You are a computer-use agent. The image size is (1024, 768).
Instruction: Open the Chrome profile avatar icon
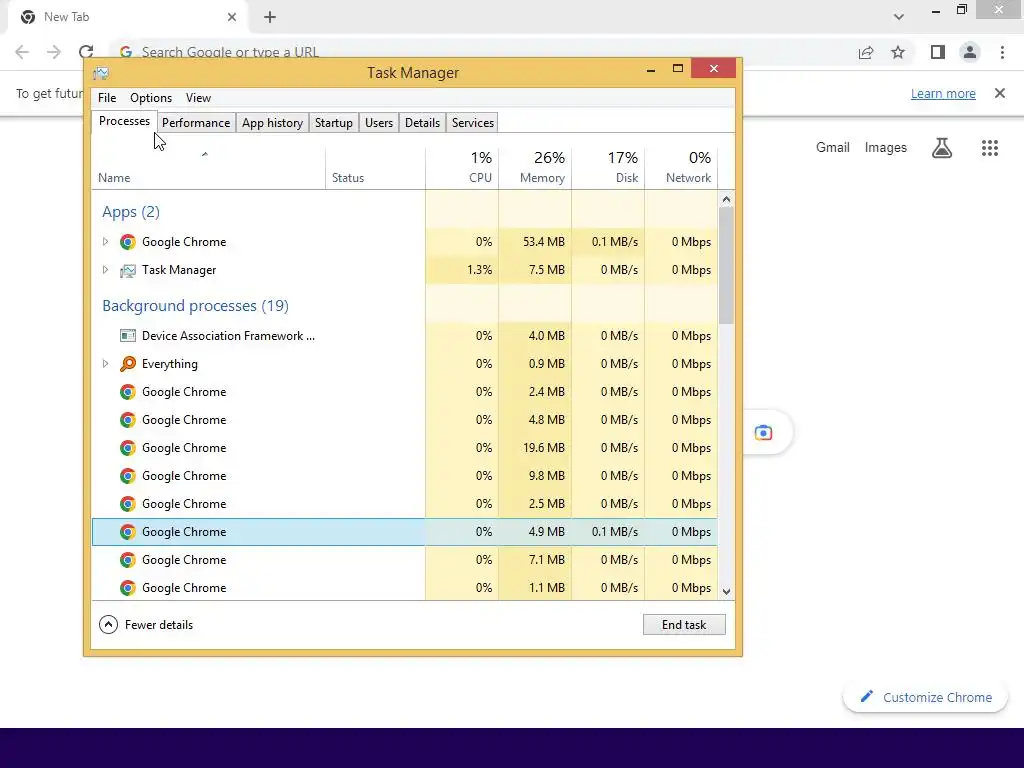pos(970,52)
